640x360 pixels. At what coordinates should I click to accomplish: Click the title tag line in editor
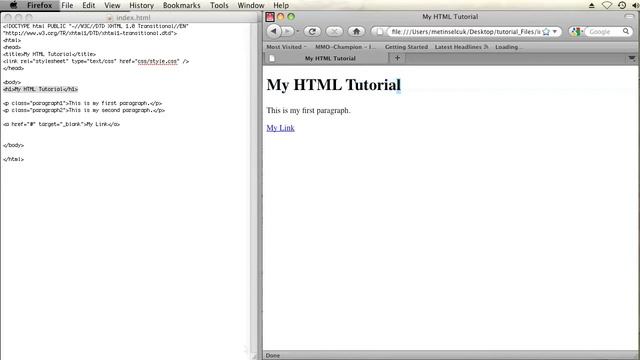pos(49,54)
